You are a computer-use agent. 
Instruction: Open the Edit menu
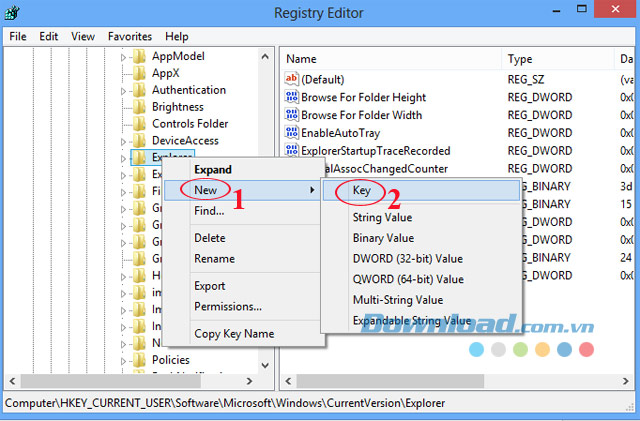(x=49, y=37)
